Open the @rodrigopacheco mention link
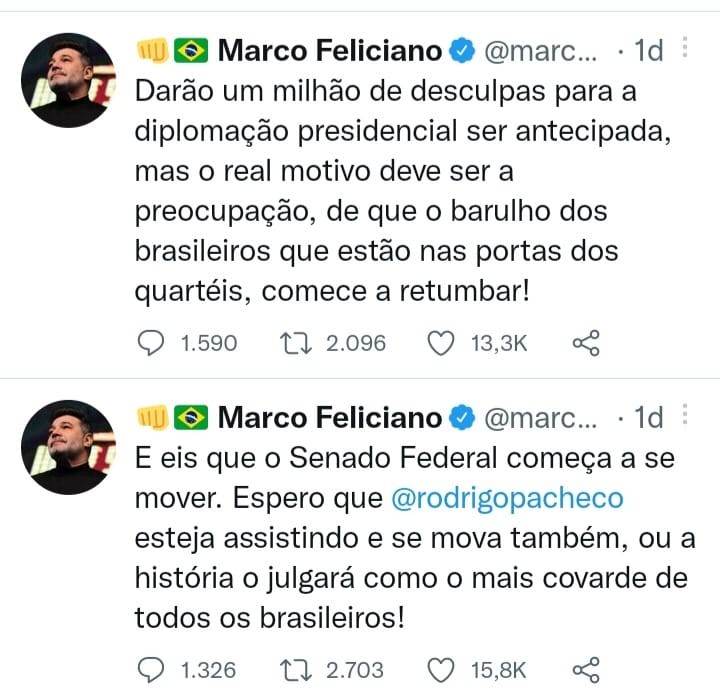This screenshot has height=700, width=720. pyautogui.click(x=507, y=498)
